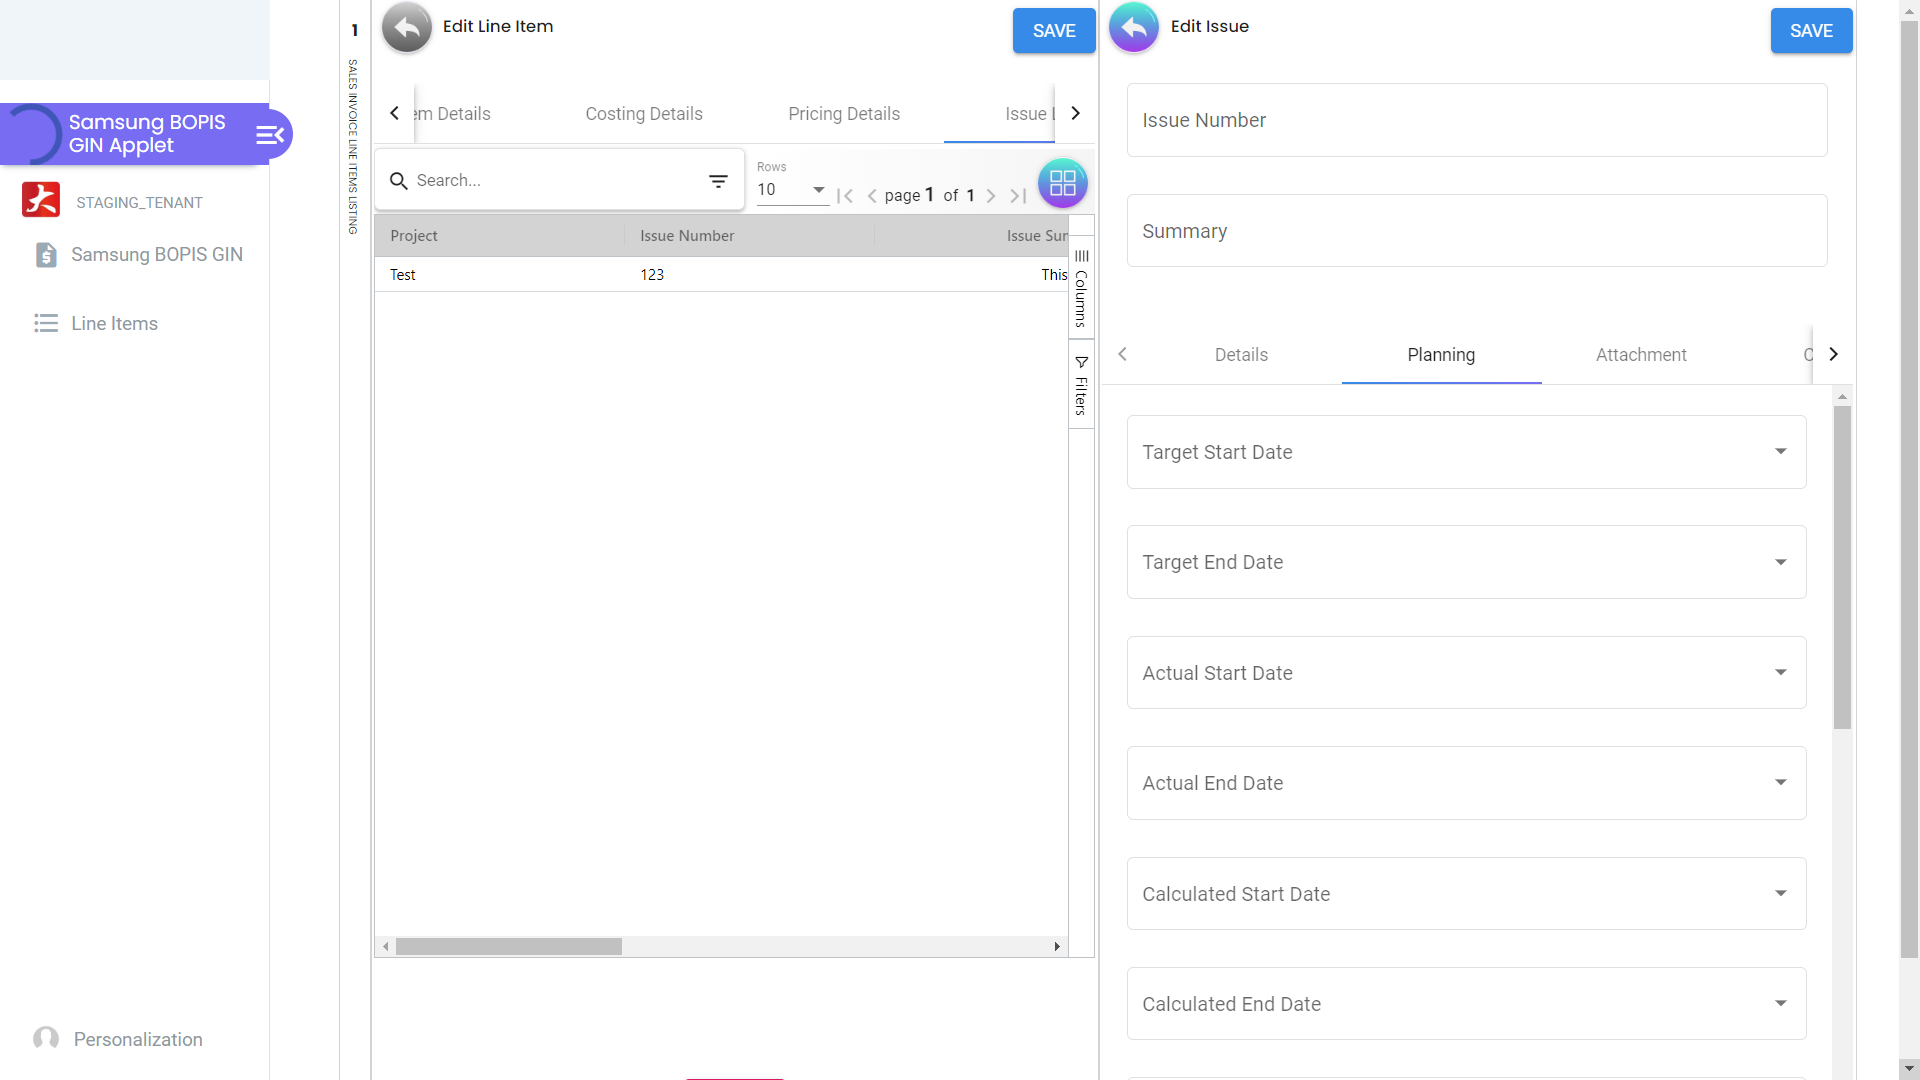Click the search filter options icon

tap(718, 181)
